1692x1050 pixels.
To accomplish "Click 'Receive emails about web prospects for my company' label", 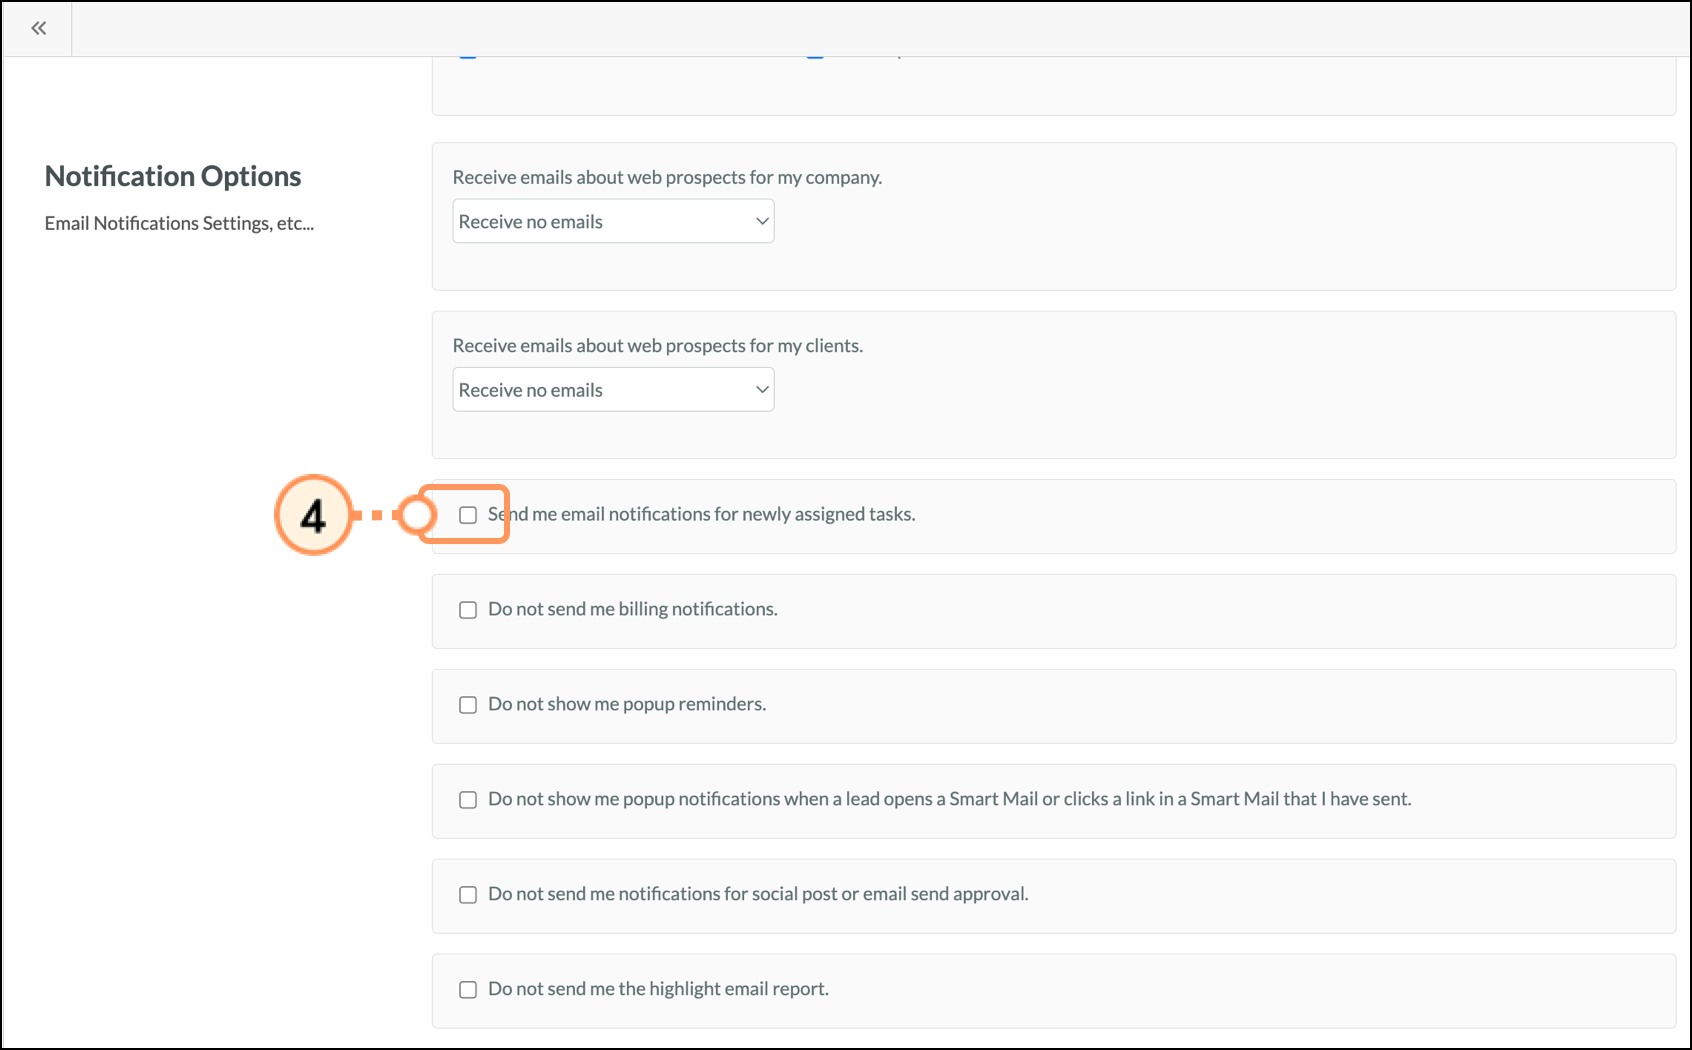I will [667, 177].
